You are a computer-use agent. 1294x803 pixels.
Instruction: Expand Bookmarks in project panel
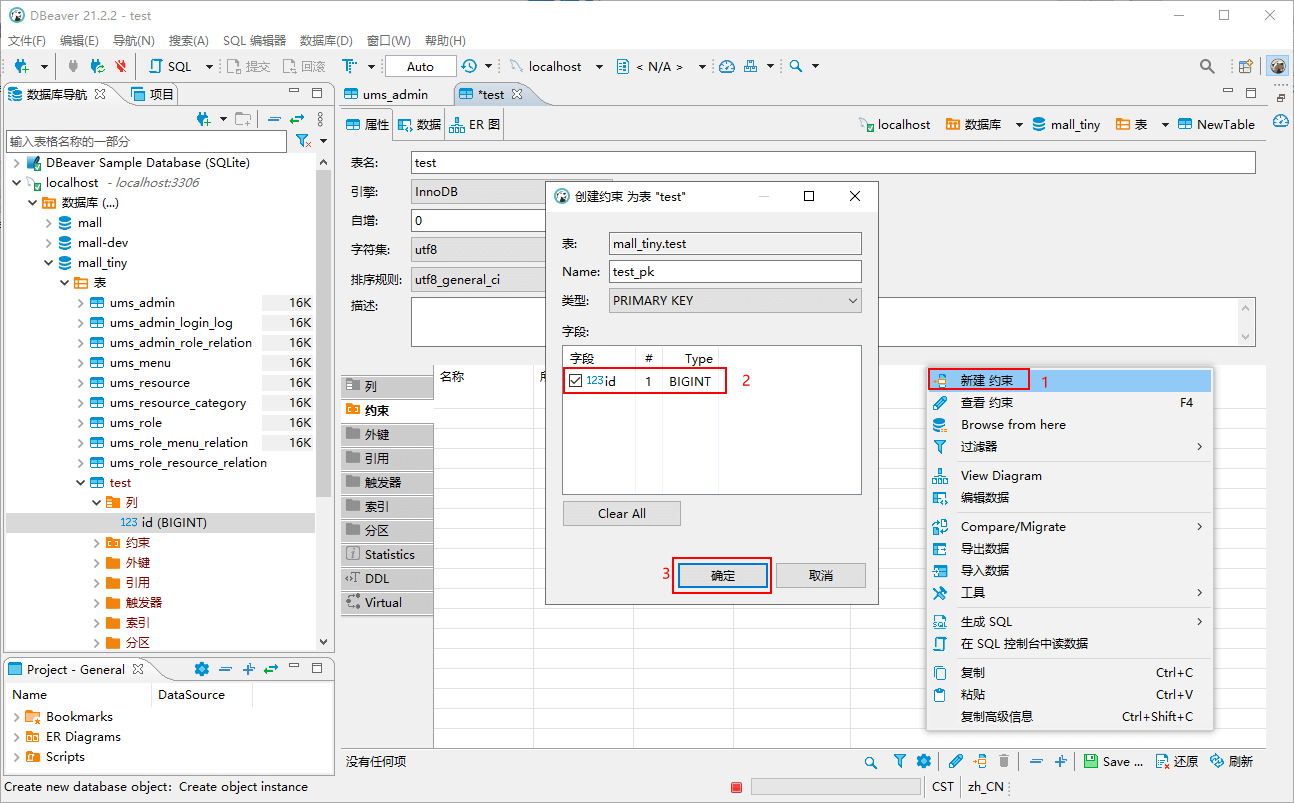pyautogui.click(x=16, y=717)
